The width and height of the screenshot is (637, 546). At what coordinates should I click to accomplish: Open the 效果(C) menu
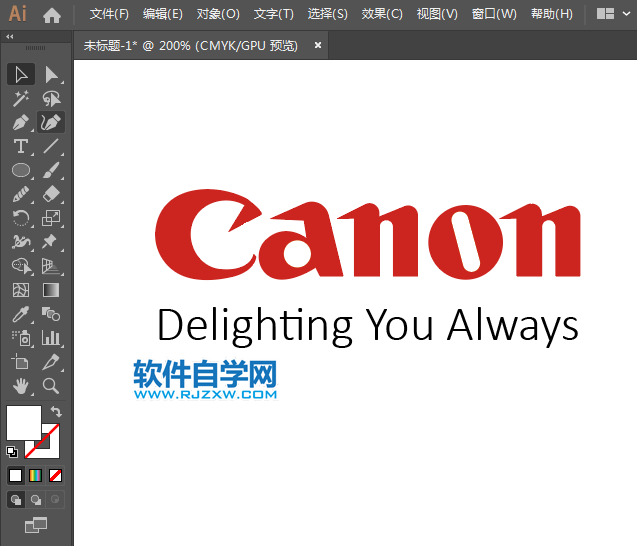[x=382, y=14]
